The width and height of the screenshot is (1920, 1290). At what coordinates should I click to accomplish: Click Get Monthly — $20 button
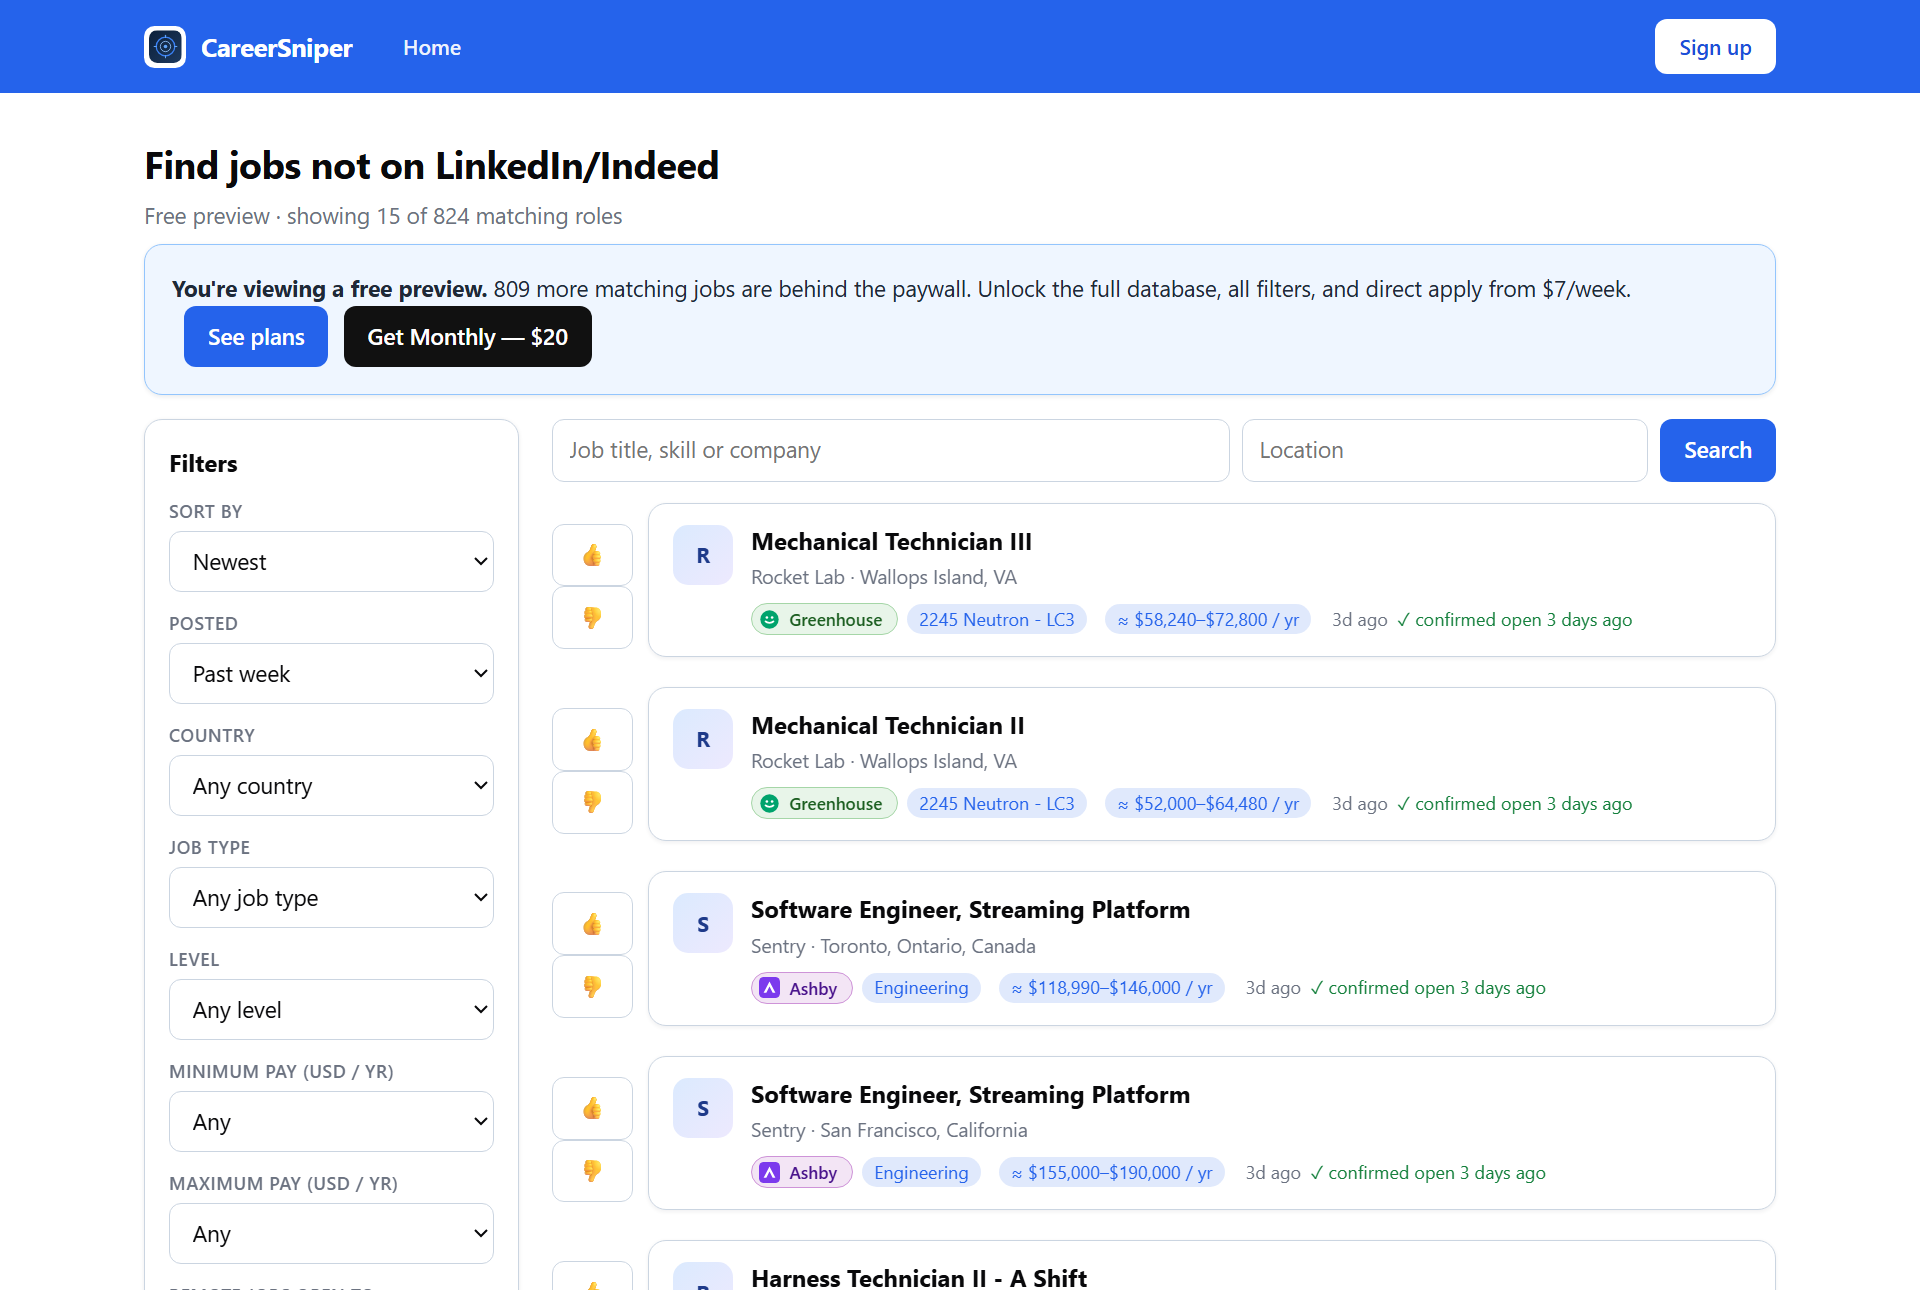(467, 337)
